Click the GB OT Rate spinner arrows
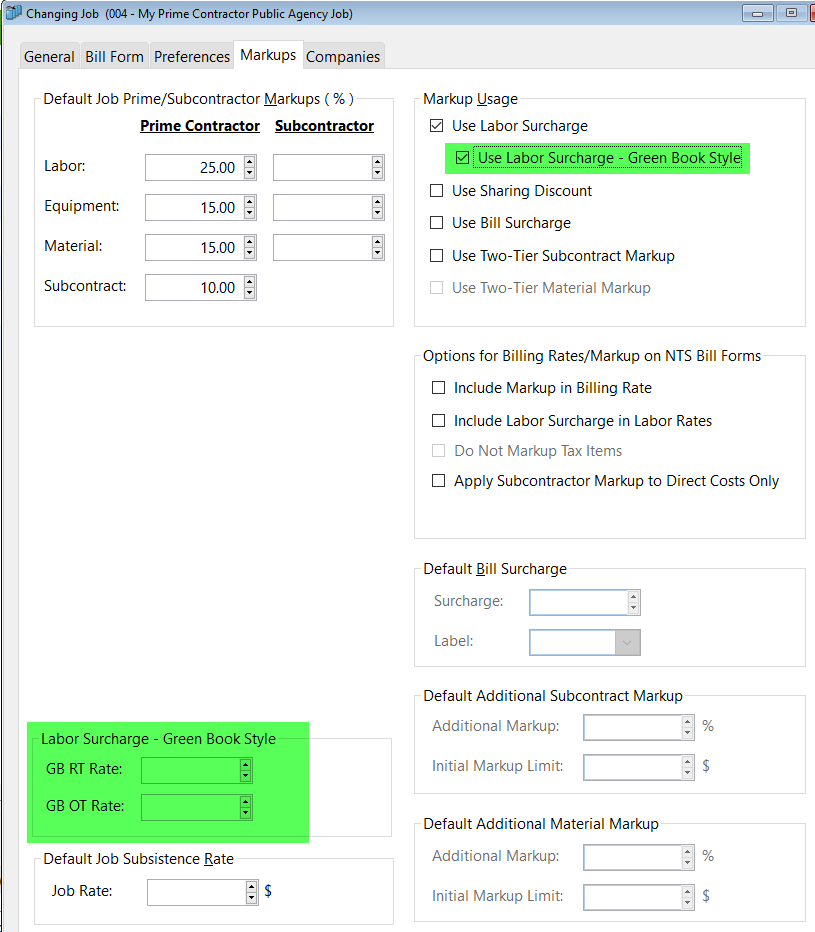Image resolution: width=815 pixels, height=932 pixels. point(246,808)
